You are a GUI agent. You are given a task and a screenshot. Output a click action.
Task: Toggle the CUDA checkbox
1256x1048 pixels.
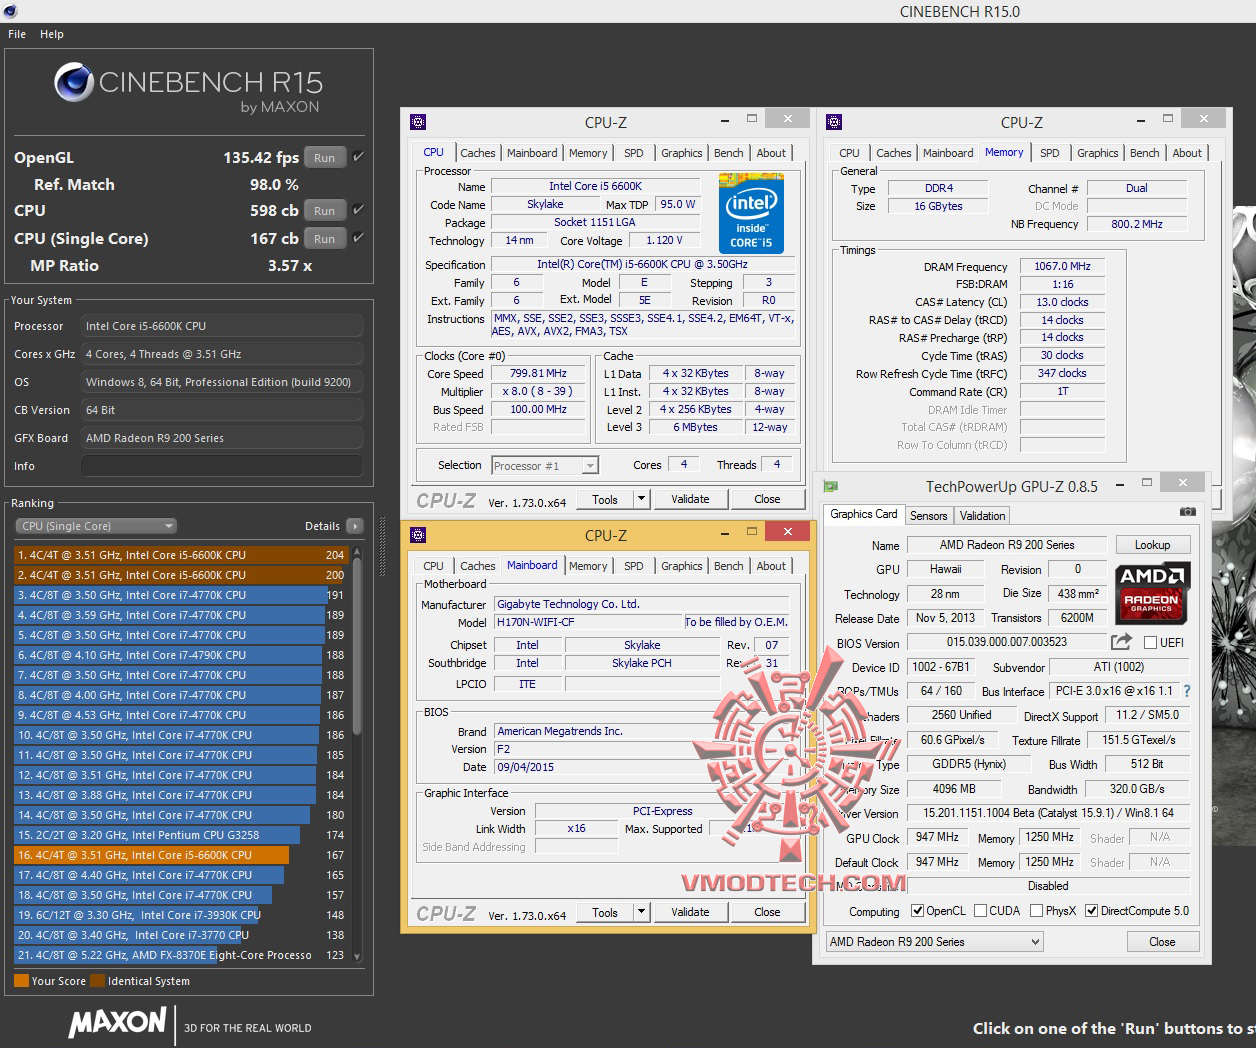tap(981, 911)
